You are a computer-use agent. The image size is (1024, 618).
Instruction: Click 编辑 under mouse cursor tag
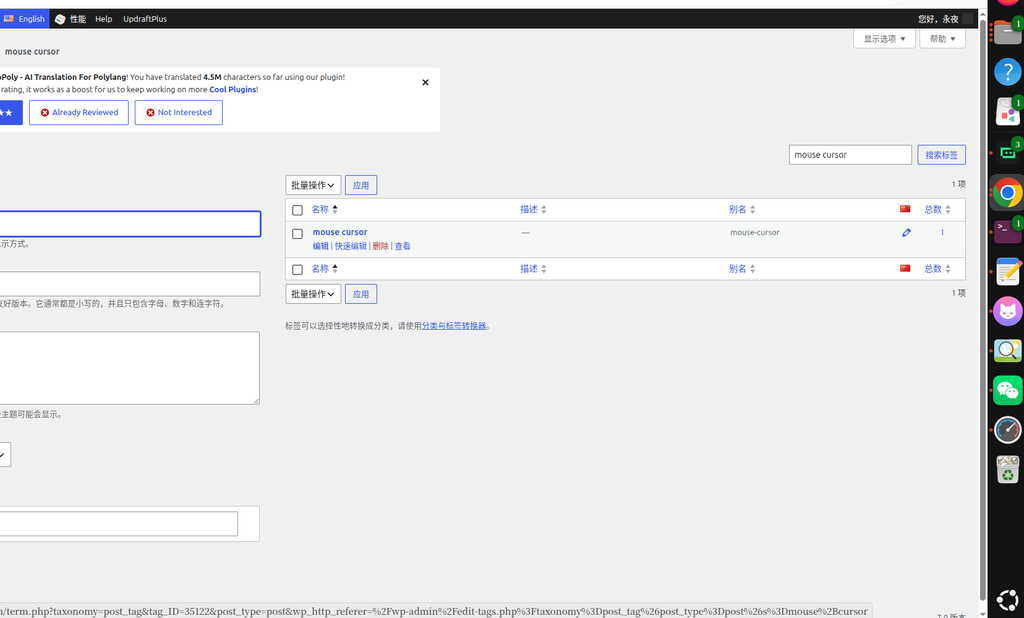pos(321,246)
